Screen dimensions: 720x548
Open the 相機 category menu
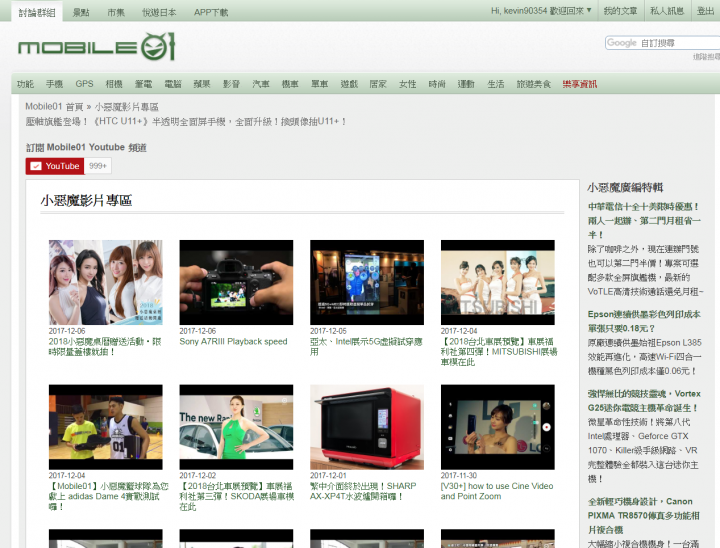pos(114,84)
